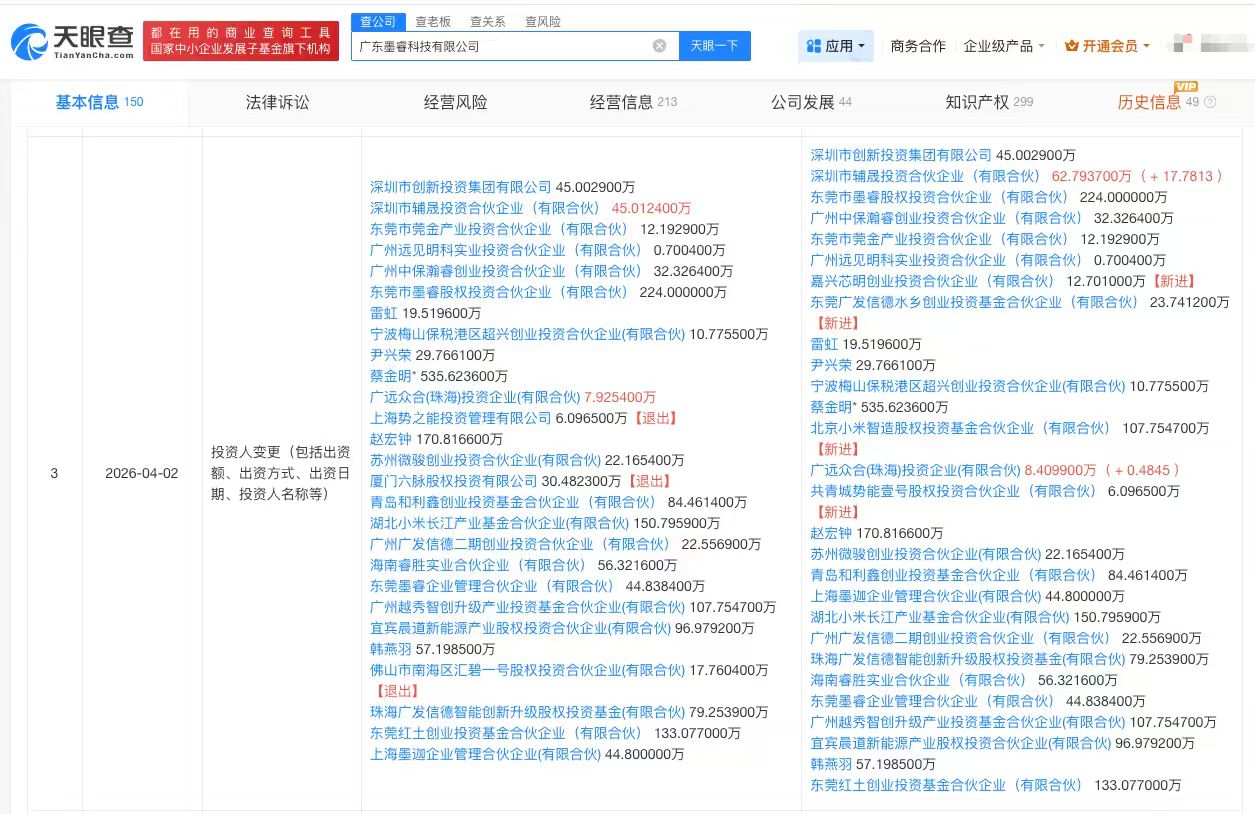1255x814 pixels.
Task: Select the red 62.793700万 (+17.7813) amount
Action: click(x=1138, y=176)
